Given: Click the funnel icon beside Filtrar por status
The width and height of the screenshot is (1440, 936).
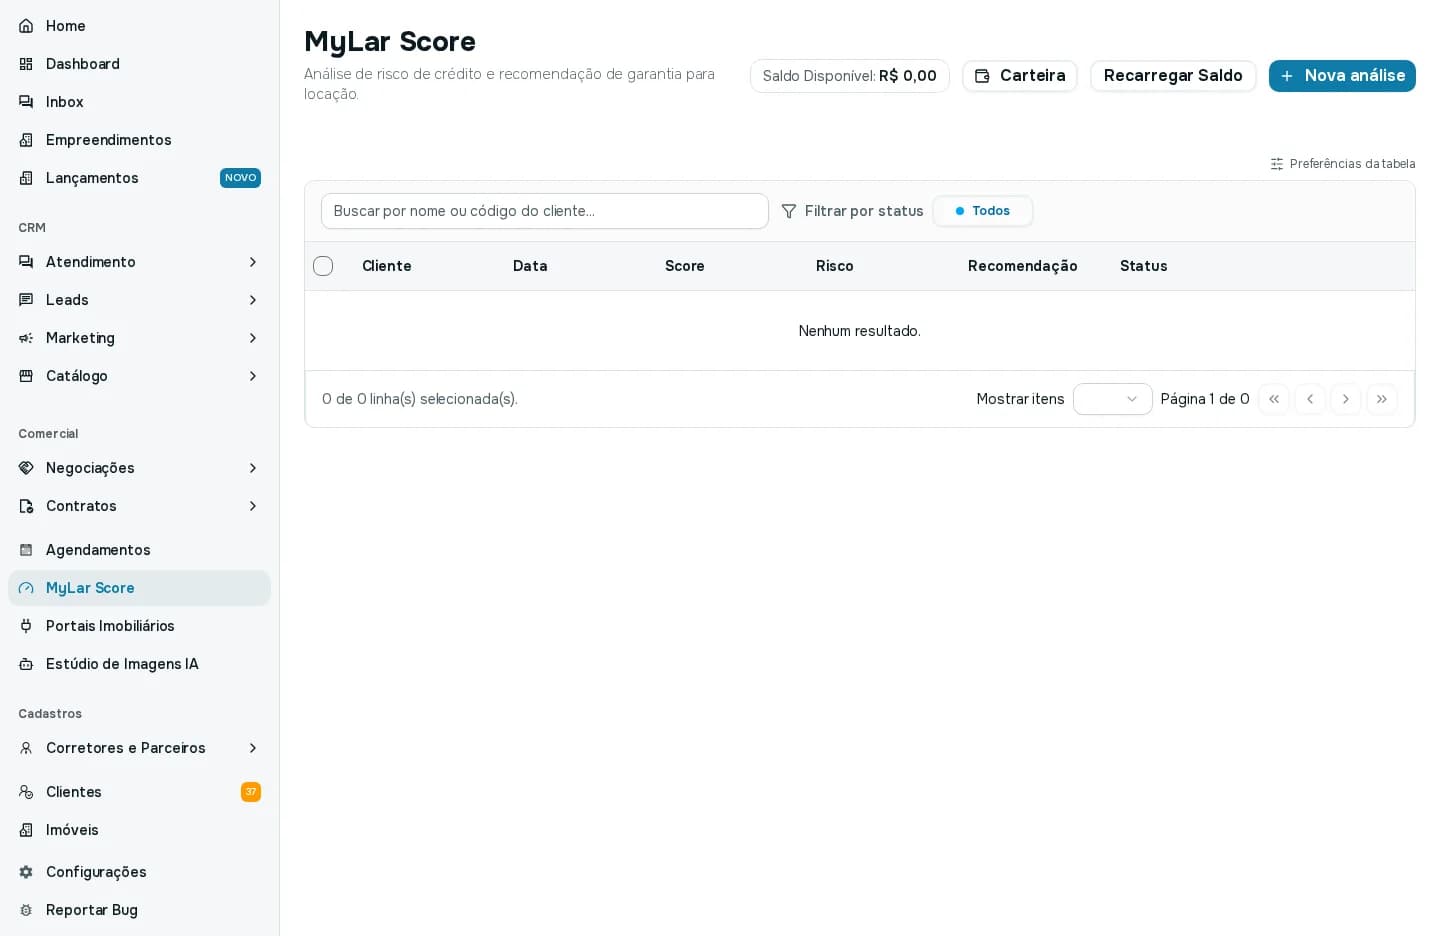Looking at the screenshot, I should 789,211.
